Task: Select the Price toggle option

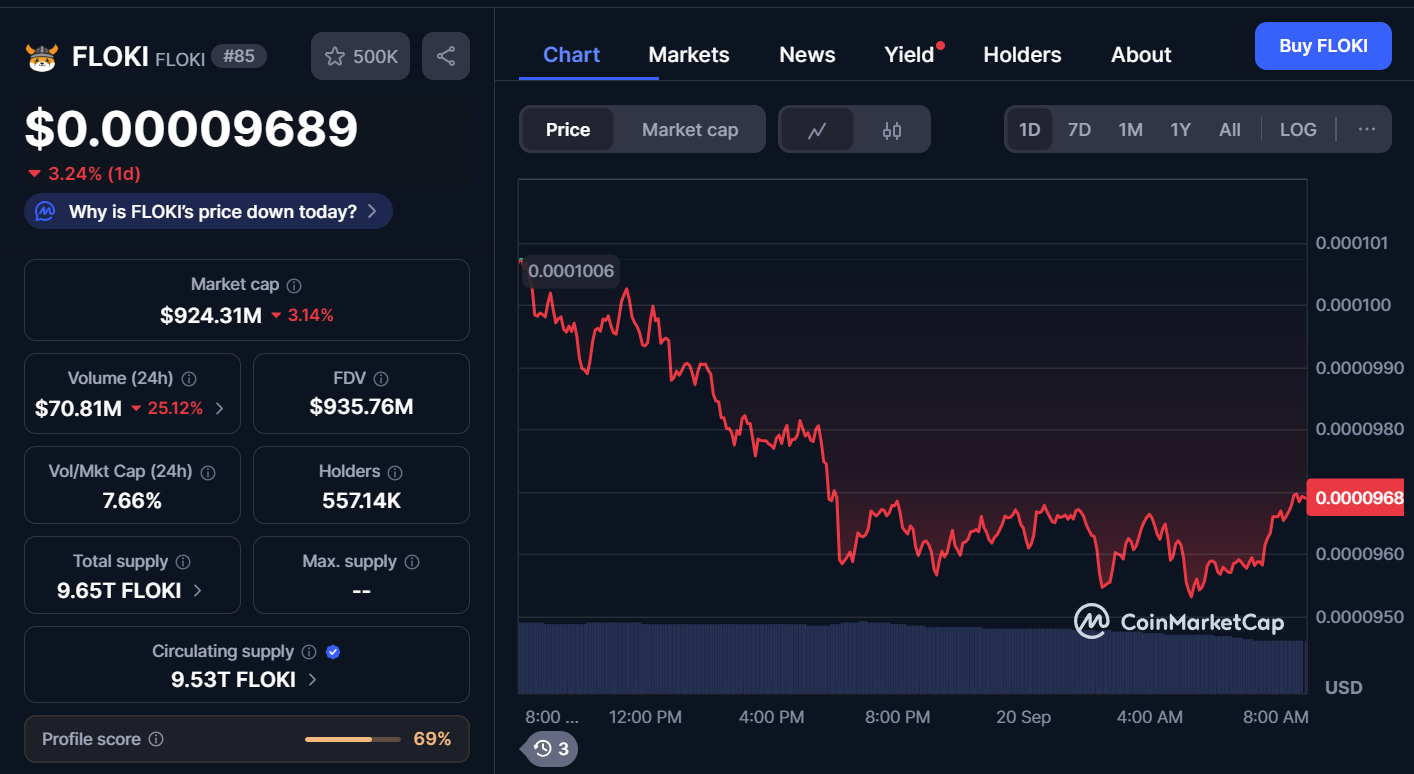Action: (568, 130)
